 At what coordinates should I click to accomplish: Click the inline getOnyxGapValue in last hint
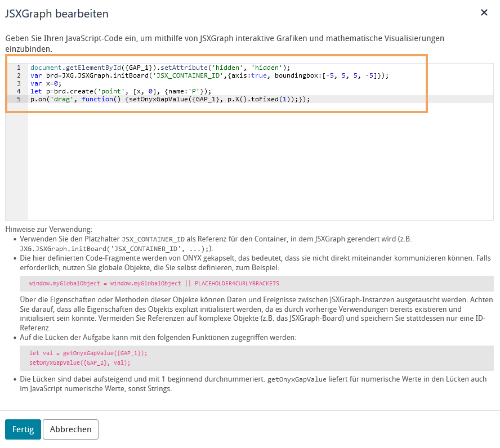(297, 379)
